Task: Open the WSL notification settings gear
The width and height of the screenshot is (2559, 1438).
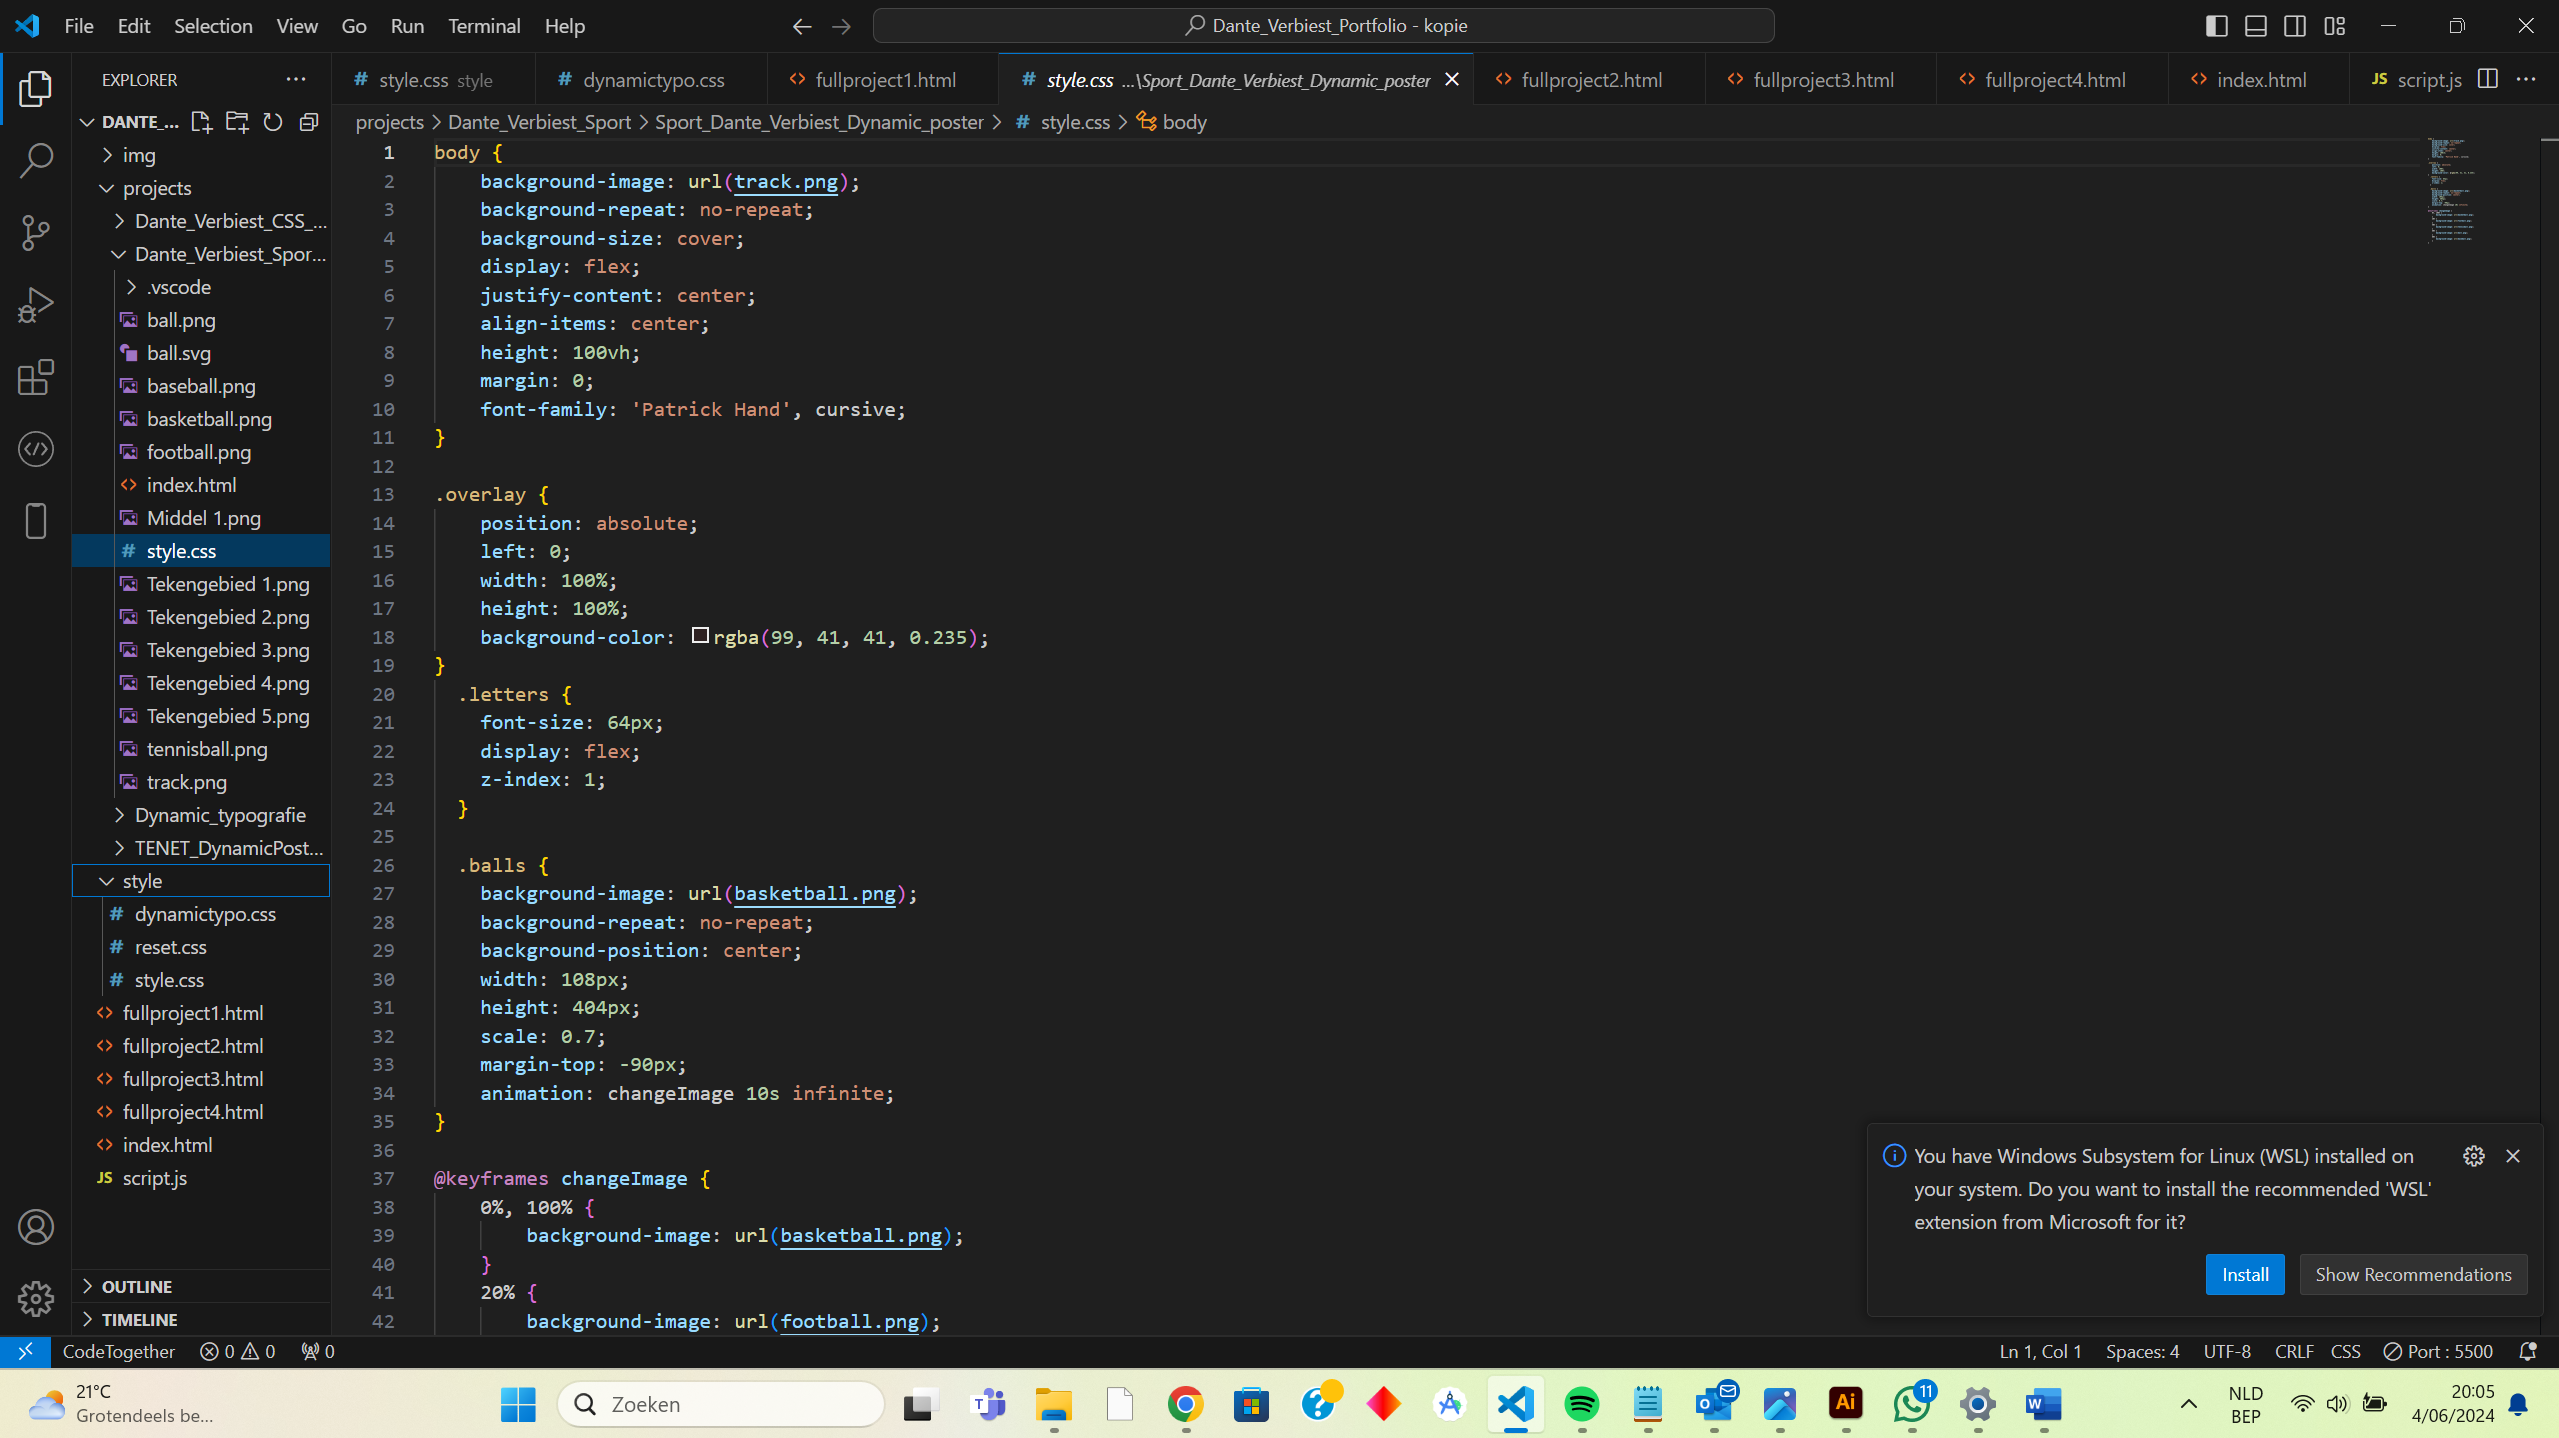Action: 2474,1156
